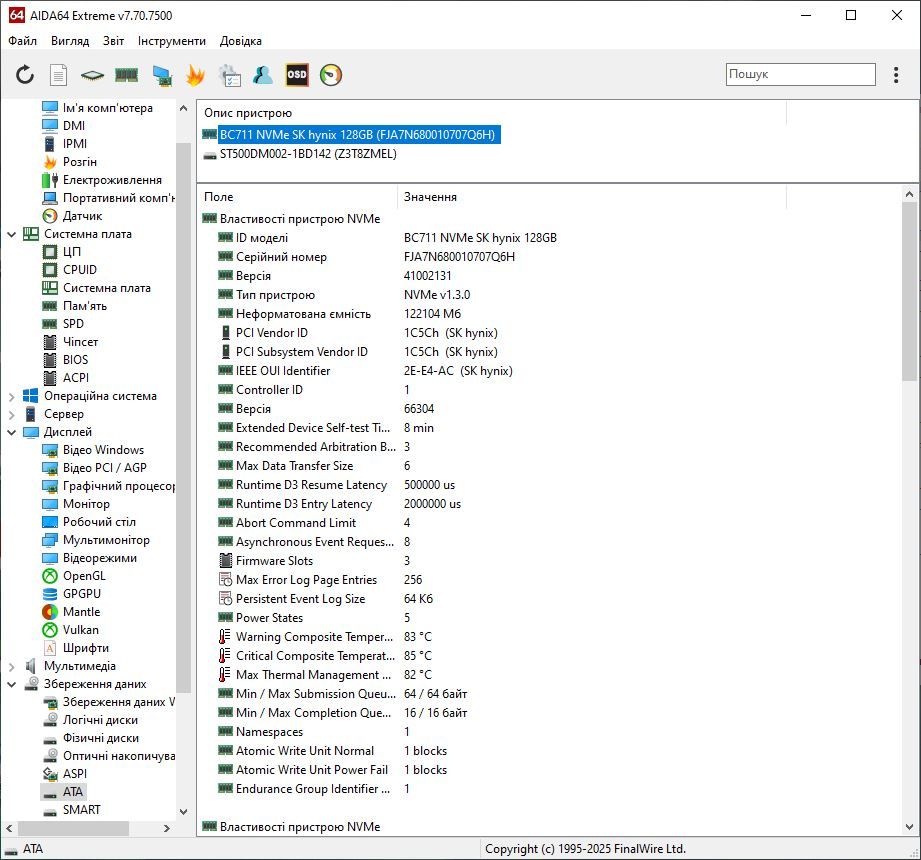Collapse the Збереження даних tree node
This screenshot has height=860, width=921.
click(x=11, y=684)
